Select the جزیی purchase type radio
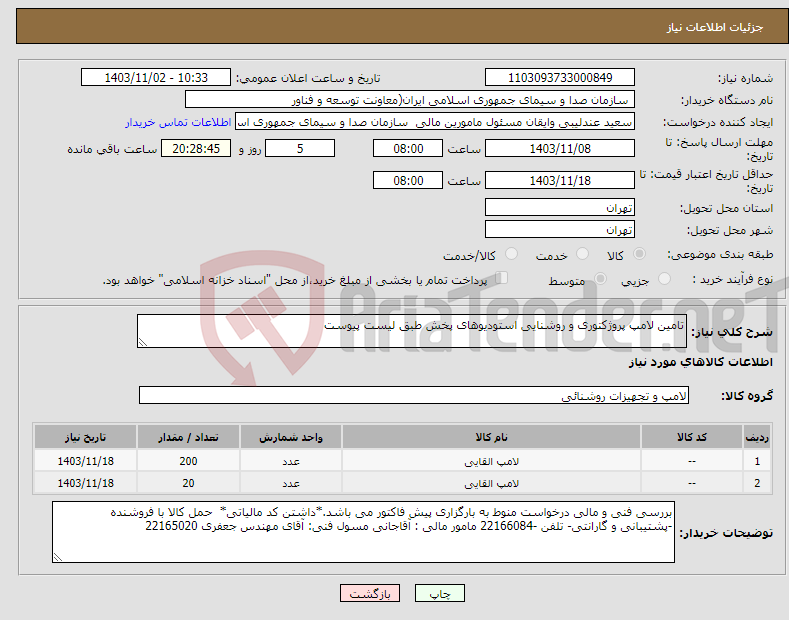 pyautogui.click(x=664, y=278)
